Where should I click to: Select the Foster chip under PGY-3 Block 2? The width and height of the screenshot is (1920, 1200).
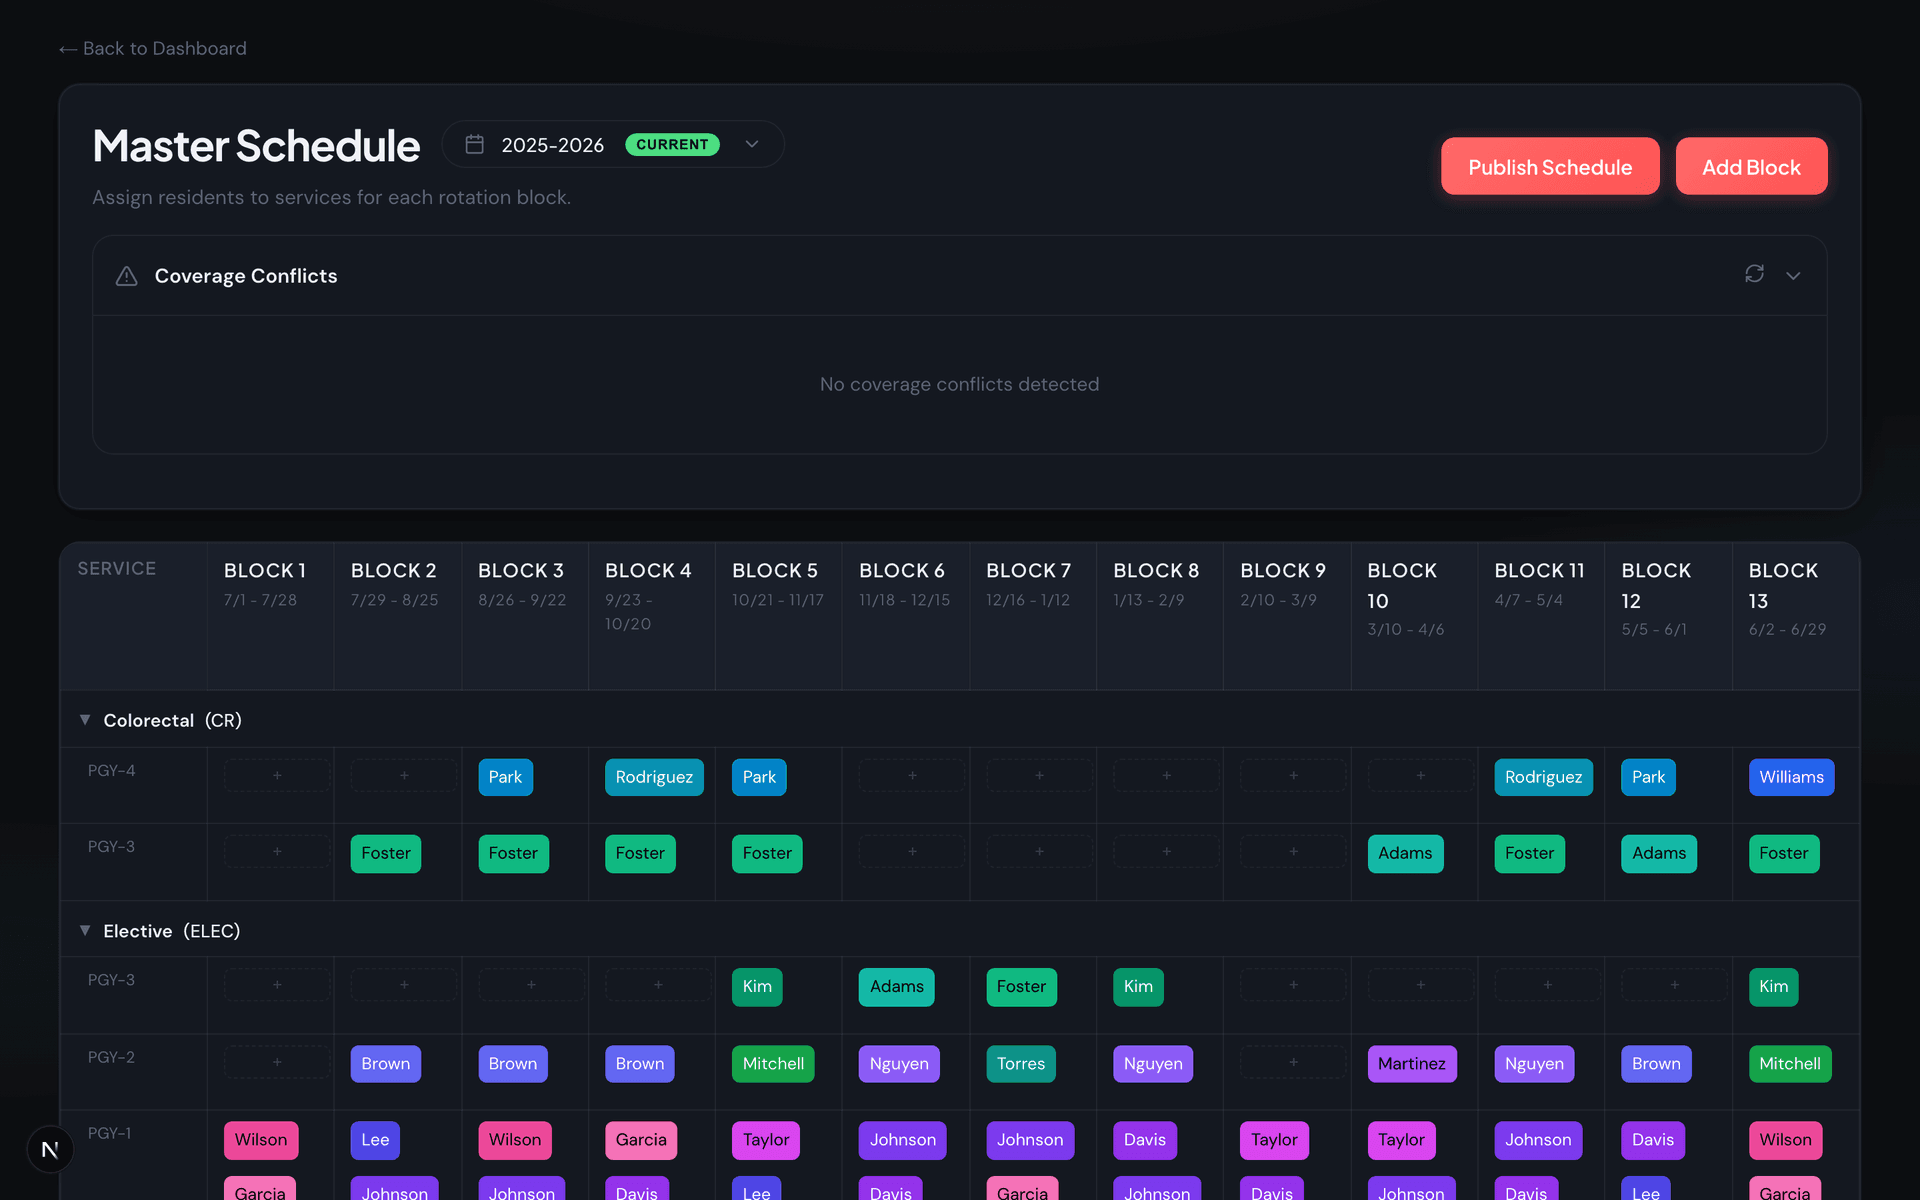[x=385, y=853]
